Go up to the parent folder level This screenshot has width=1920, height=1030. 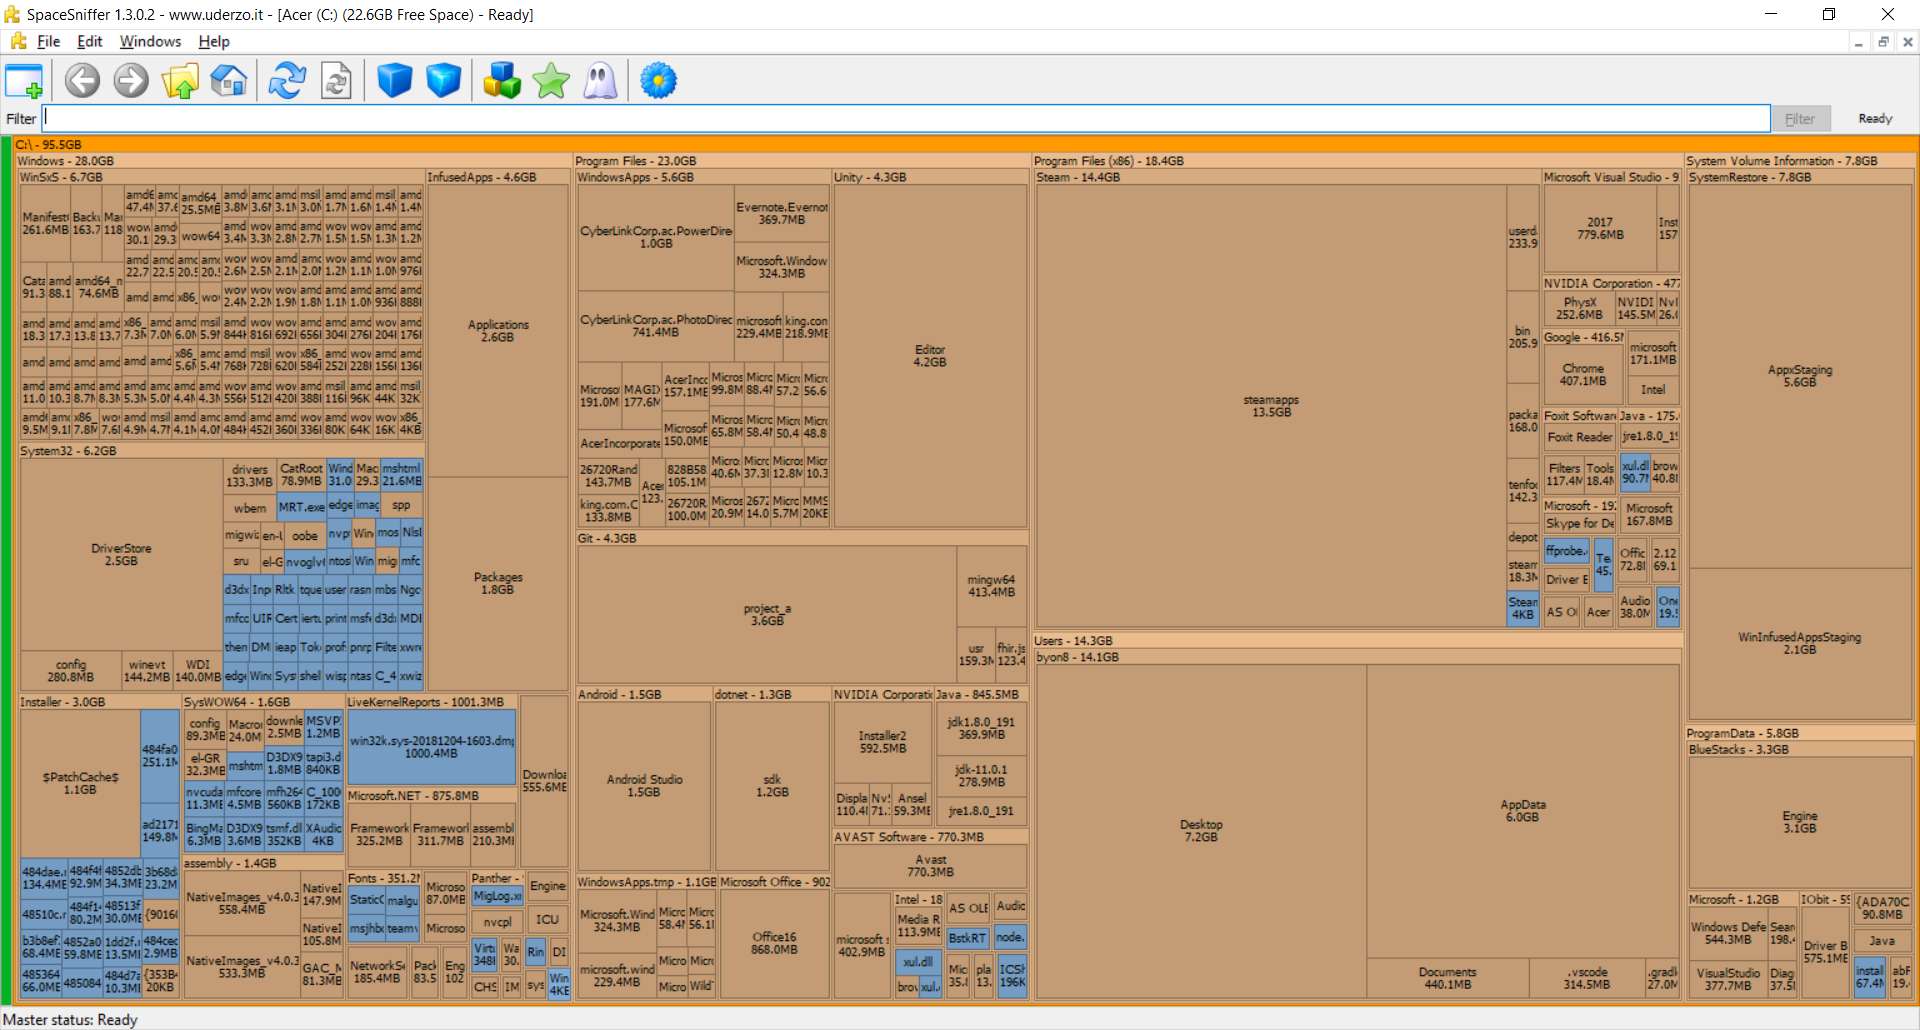180,80
